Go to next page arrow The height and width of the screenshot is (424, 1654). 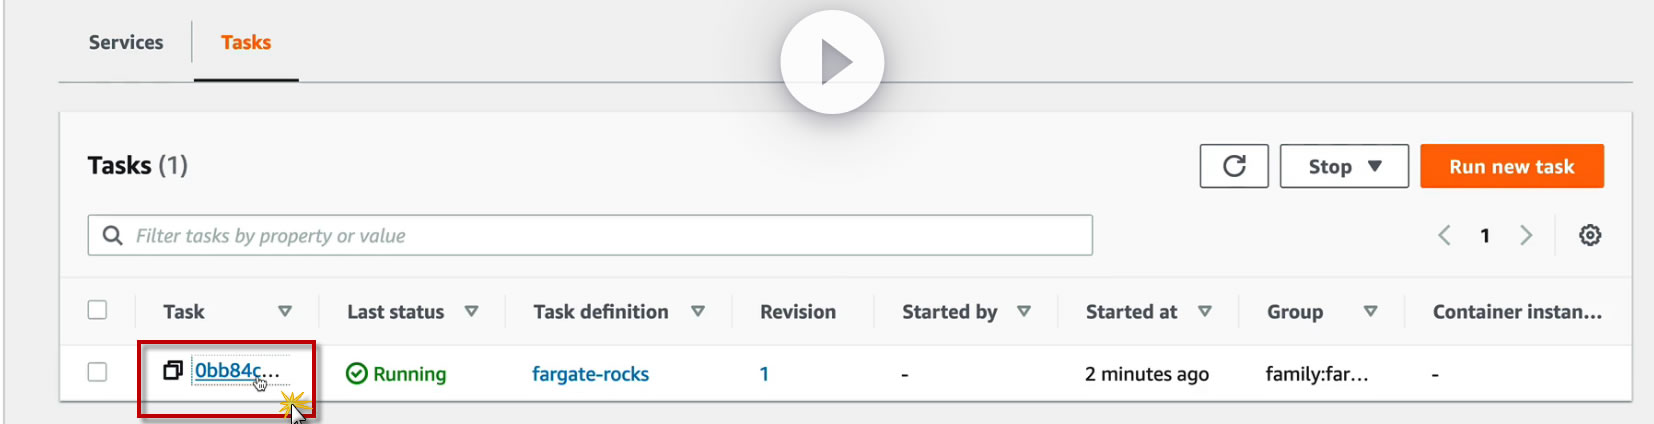point(1526,235)
